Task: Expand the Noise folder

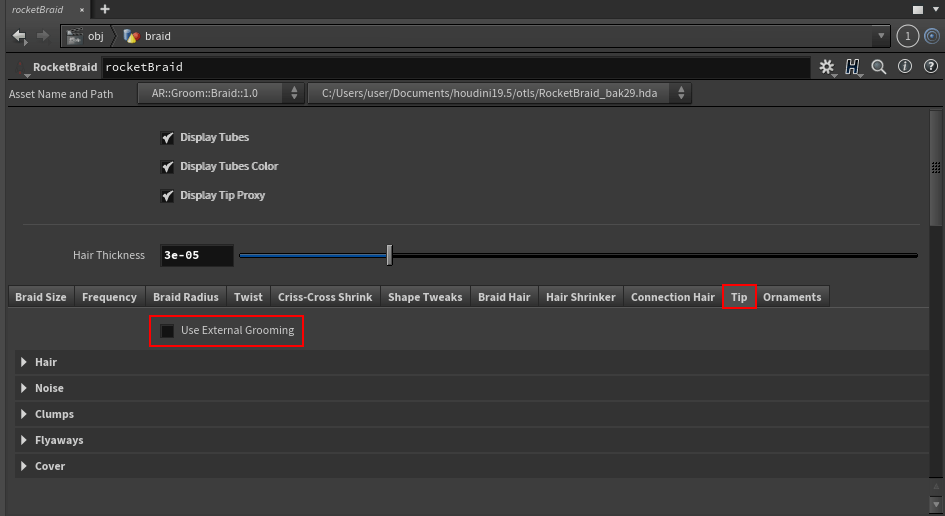Action: [24, 388]
